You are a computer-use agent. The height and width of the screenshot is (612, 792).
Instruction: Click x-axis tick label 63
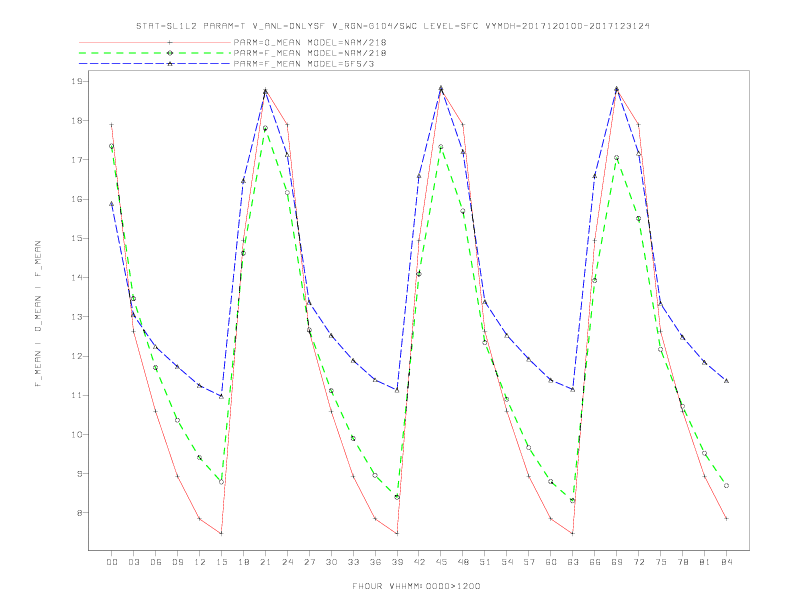point(573,562)
